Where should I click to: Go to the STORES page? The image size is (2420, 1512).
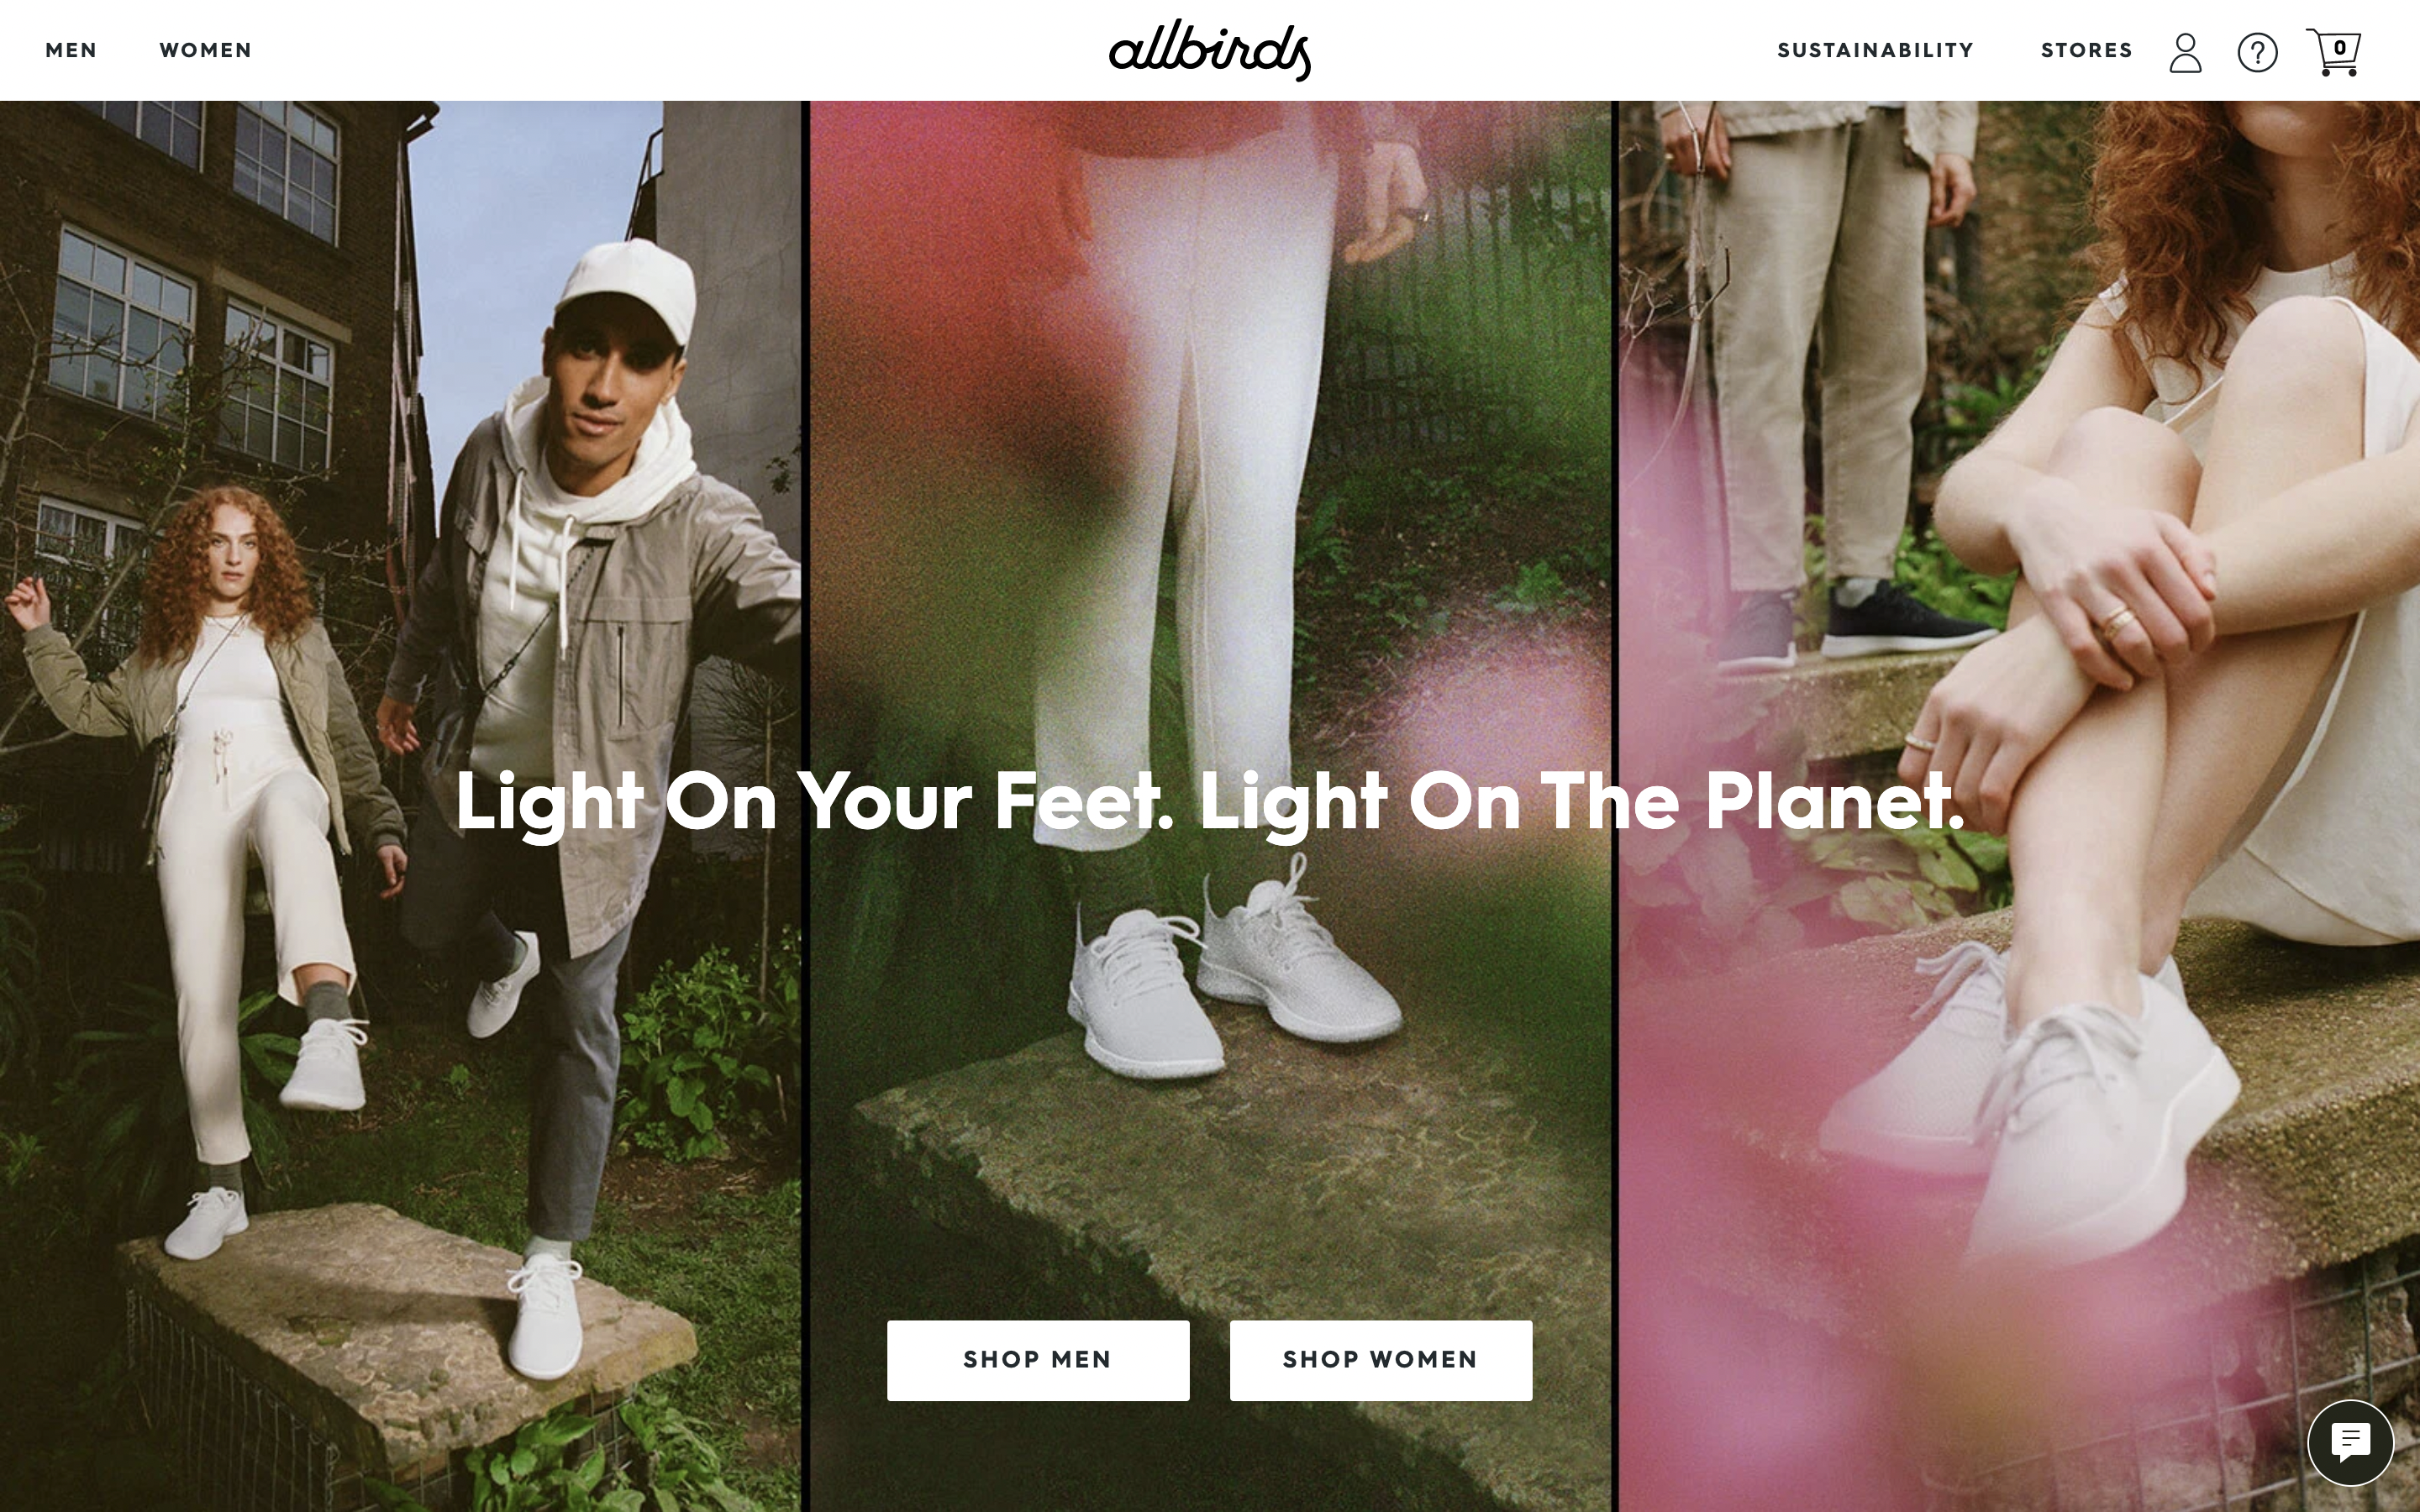point(2086,50)
